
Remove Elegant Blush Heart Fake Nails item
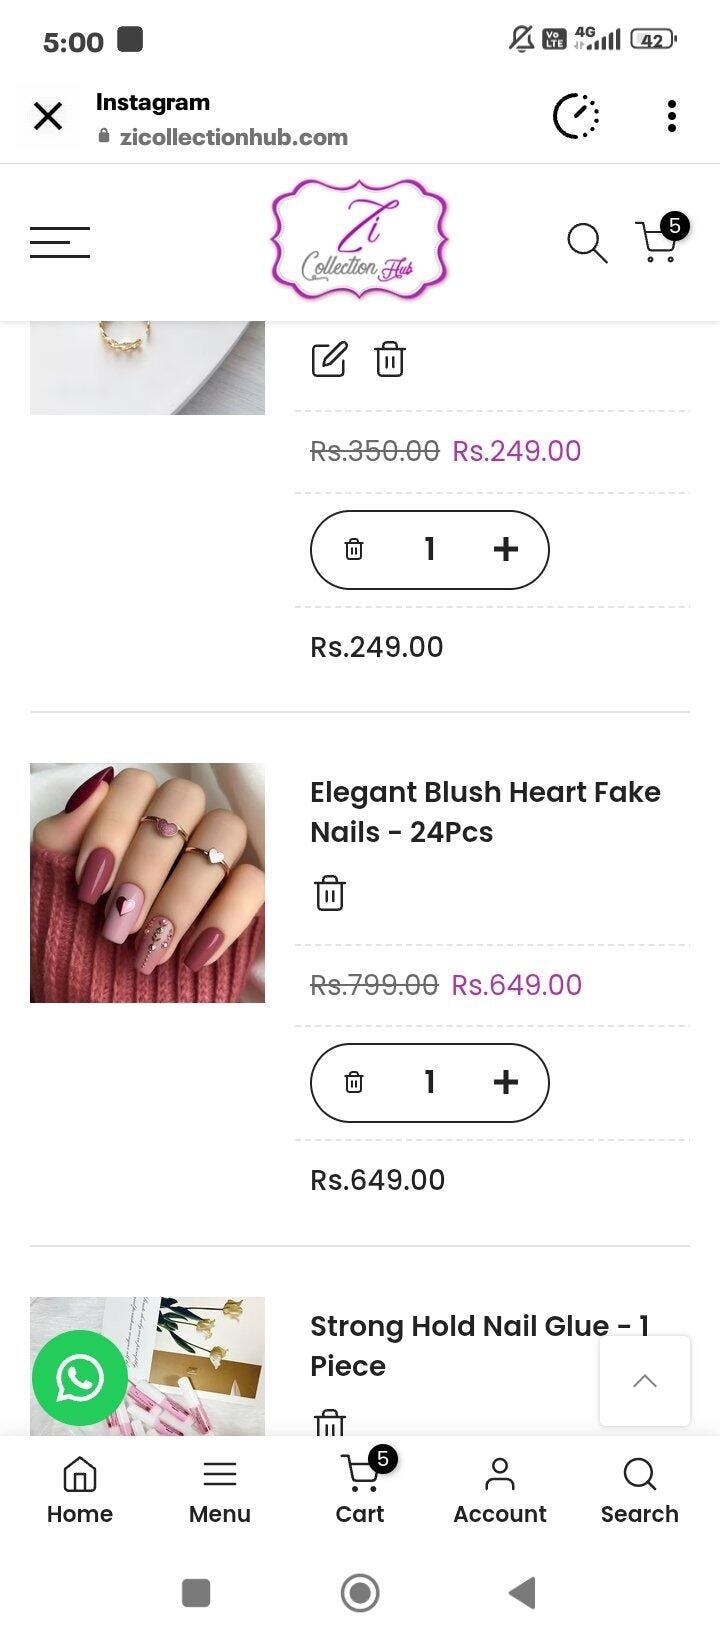[x=330, y=892]
